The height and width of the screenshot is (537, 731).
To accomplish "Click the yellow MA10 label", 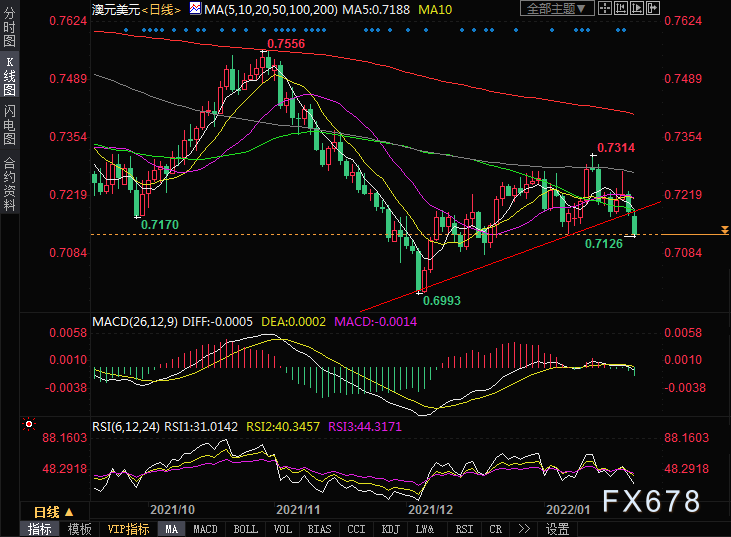I will pos(435,9).
